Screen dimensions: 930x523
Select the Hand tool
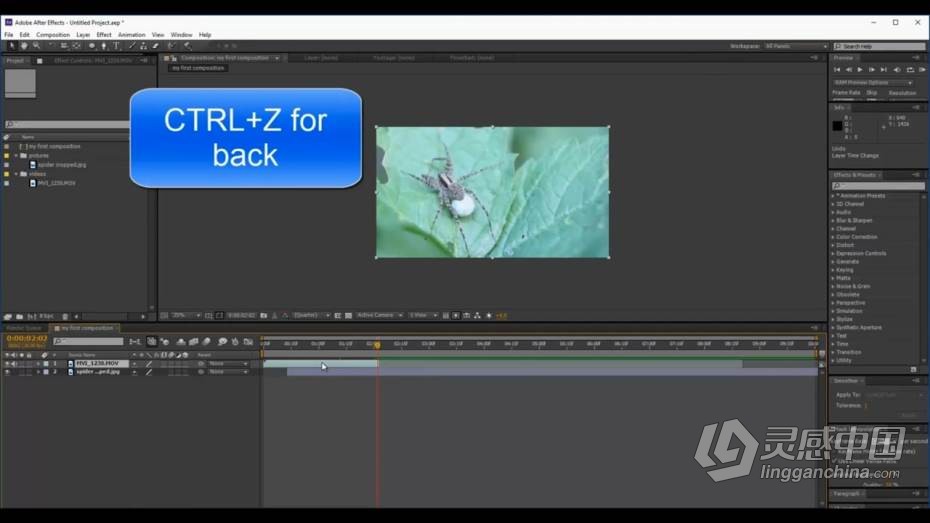[24, 46]
